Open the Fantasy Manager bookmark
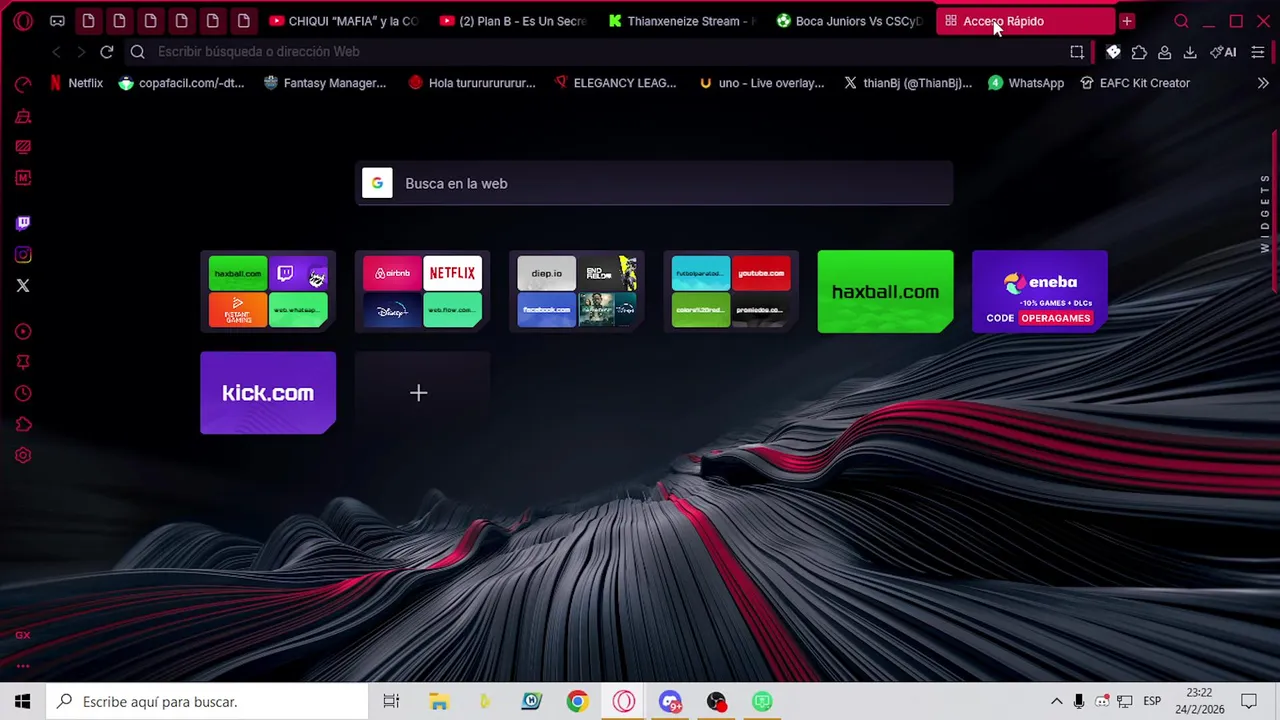 [x=324, y=83]
